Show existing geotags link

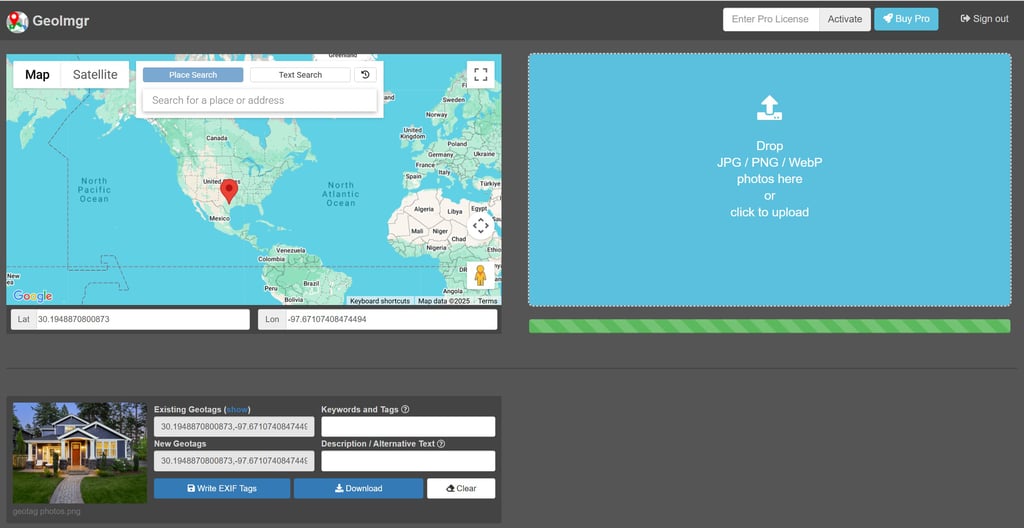(x=237, y=410)
